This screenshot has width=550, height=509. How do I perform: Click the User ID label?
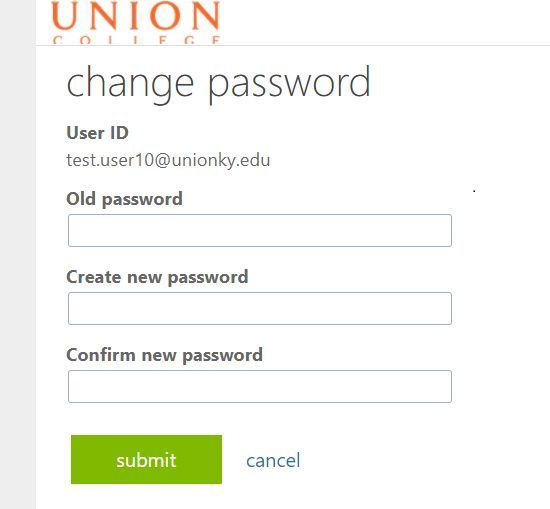(98, 133)
